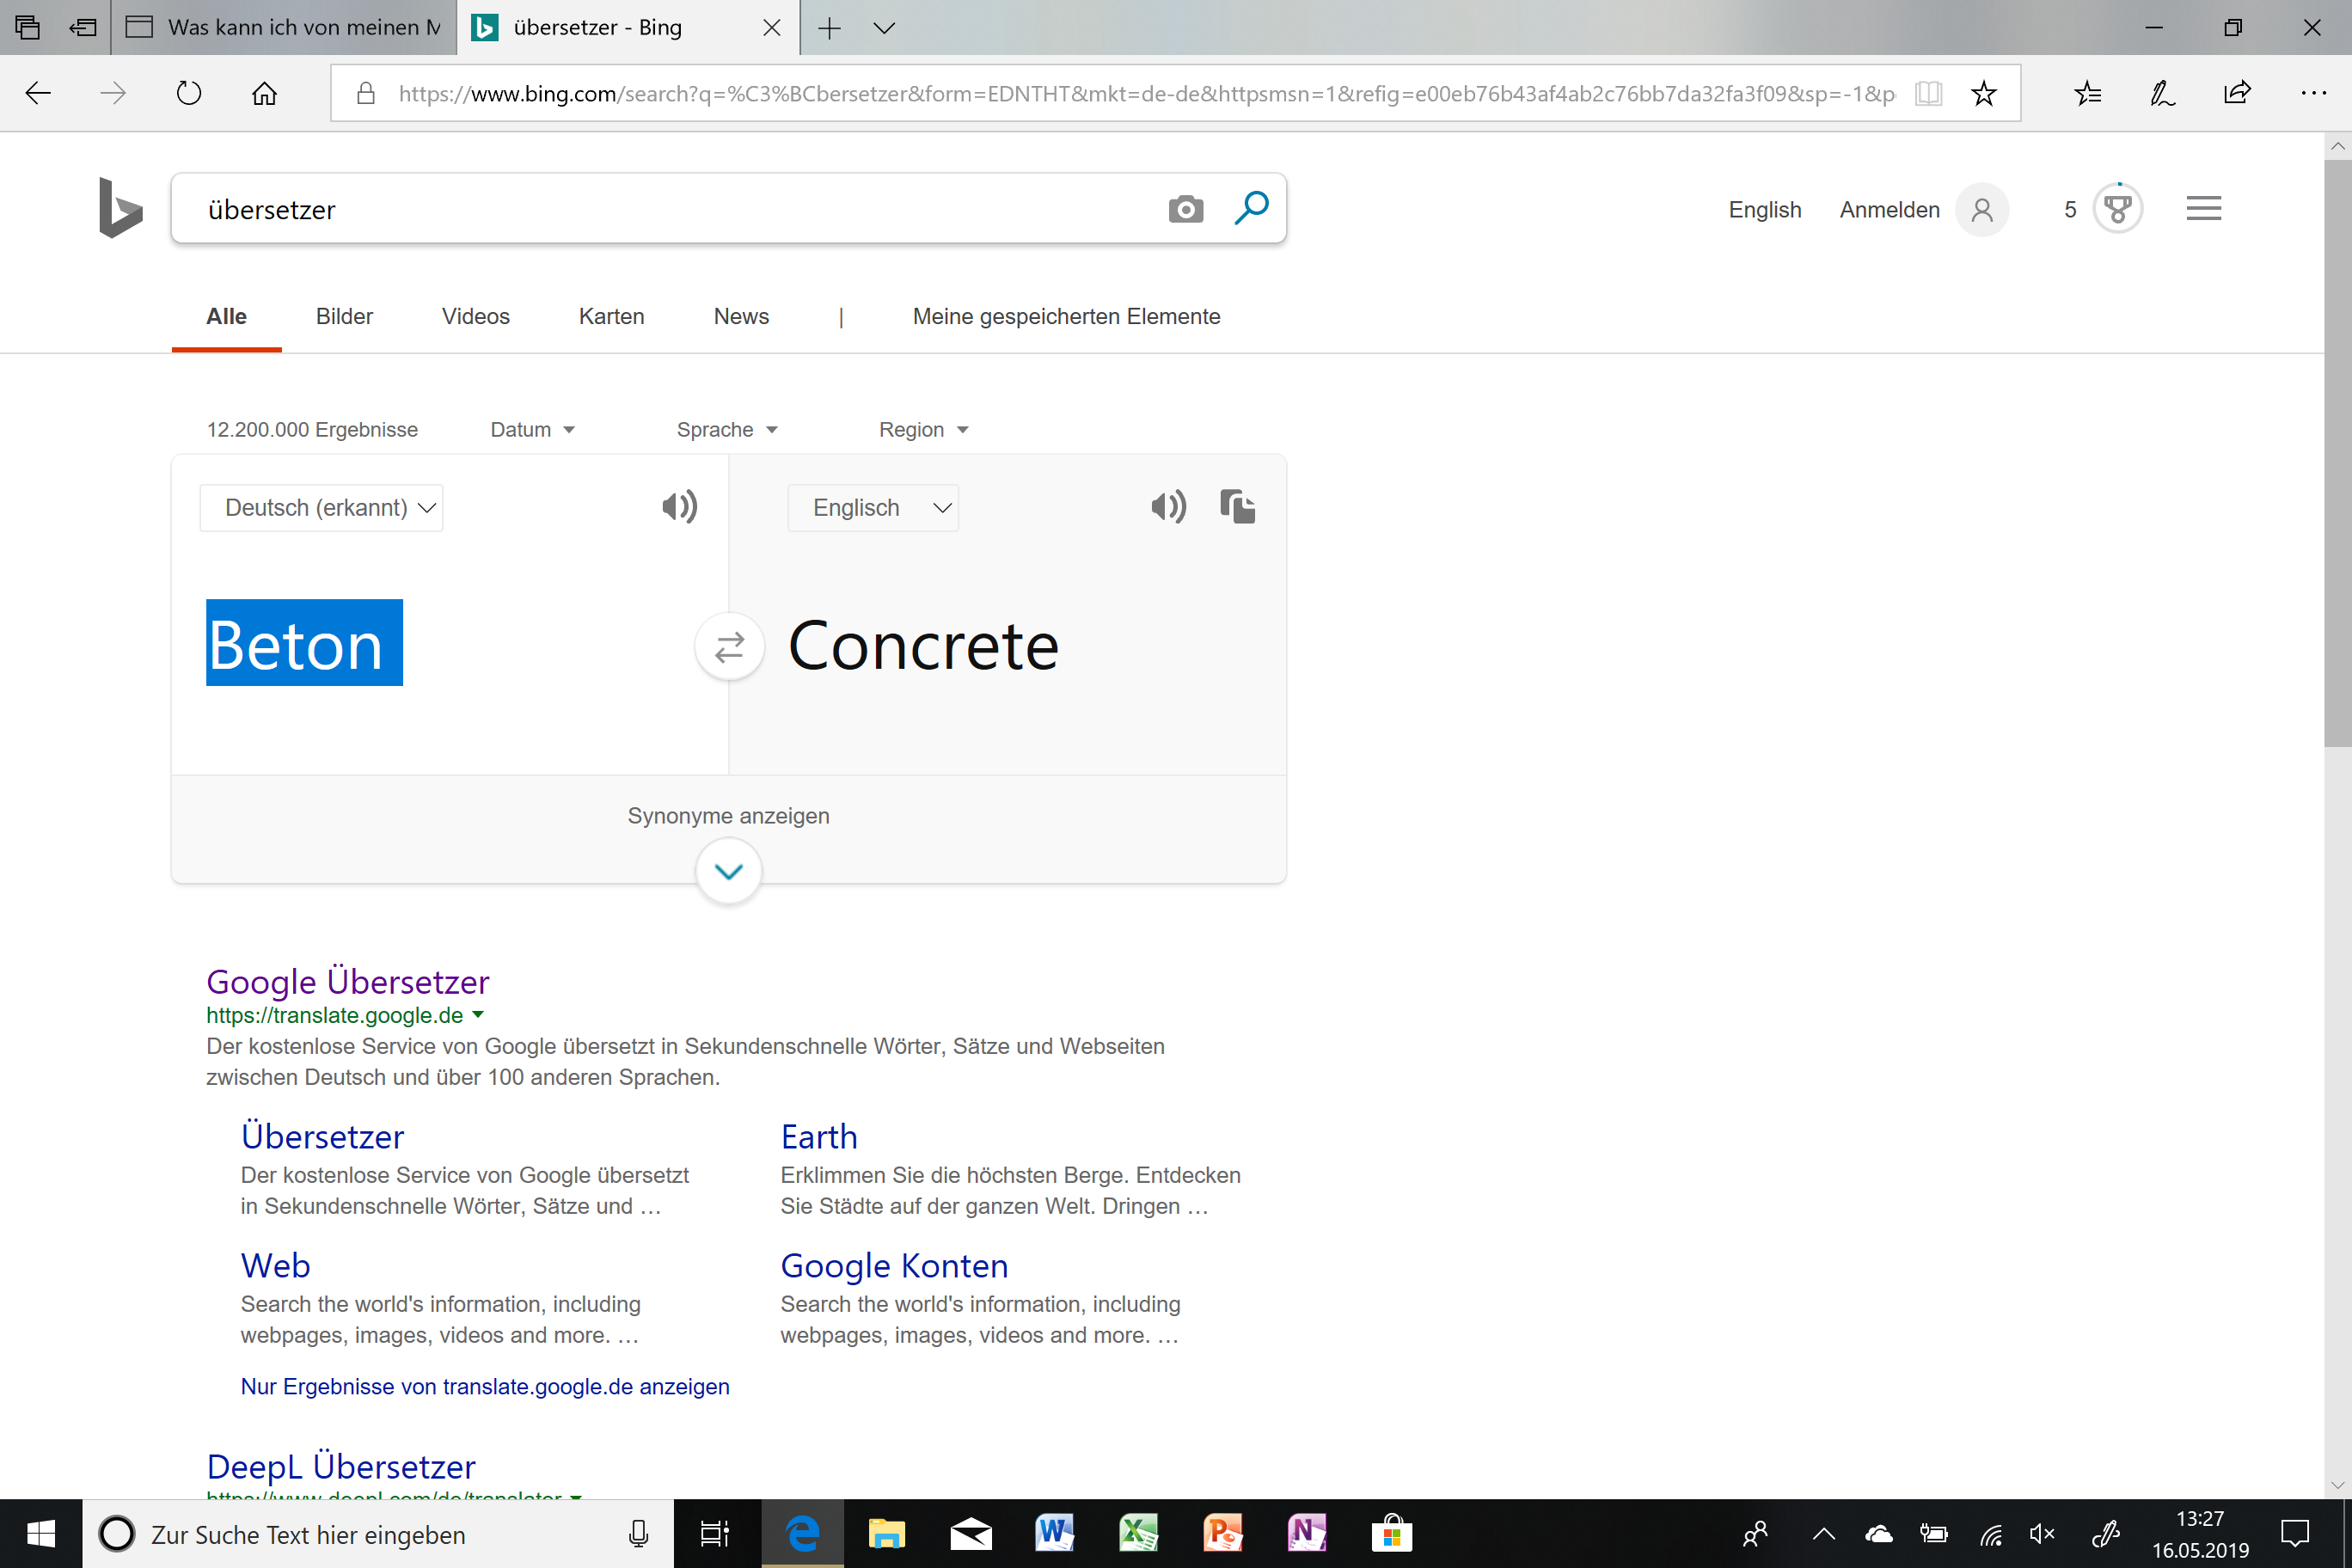The width and height of the screenshot is (2352, 1568).
Task: Toggle reading view in address bar
Action: [1928, 94]
